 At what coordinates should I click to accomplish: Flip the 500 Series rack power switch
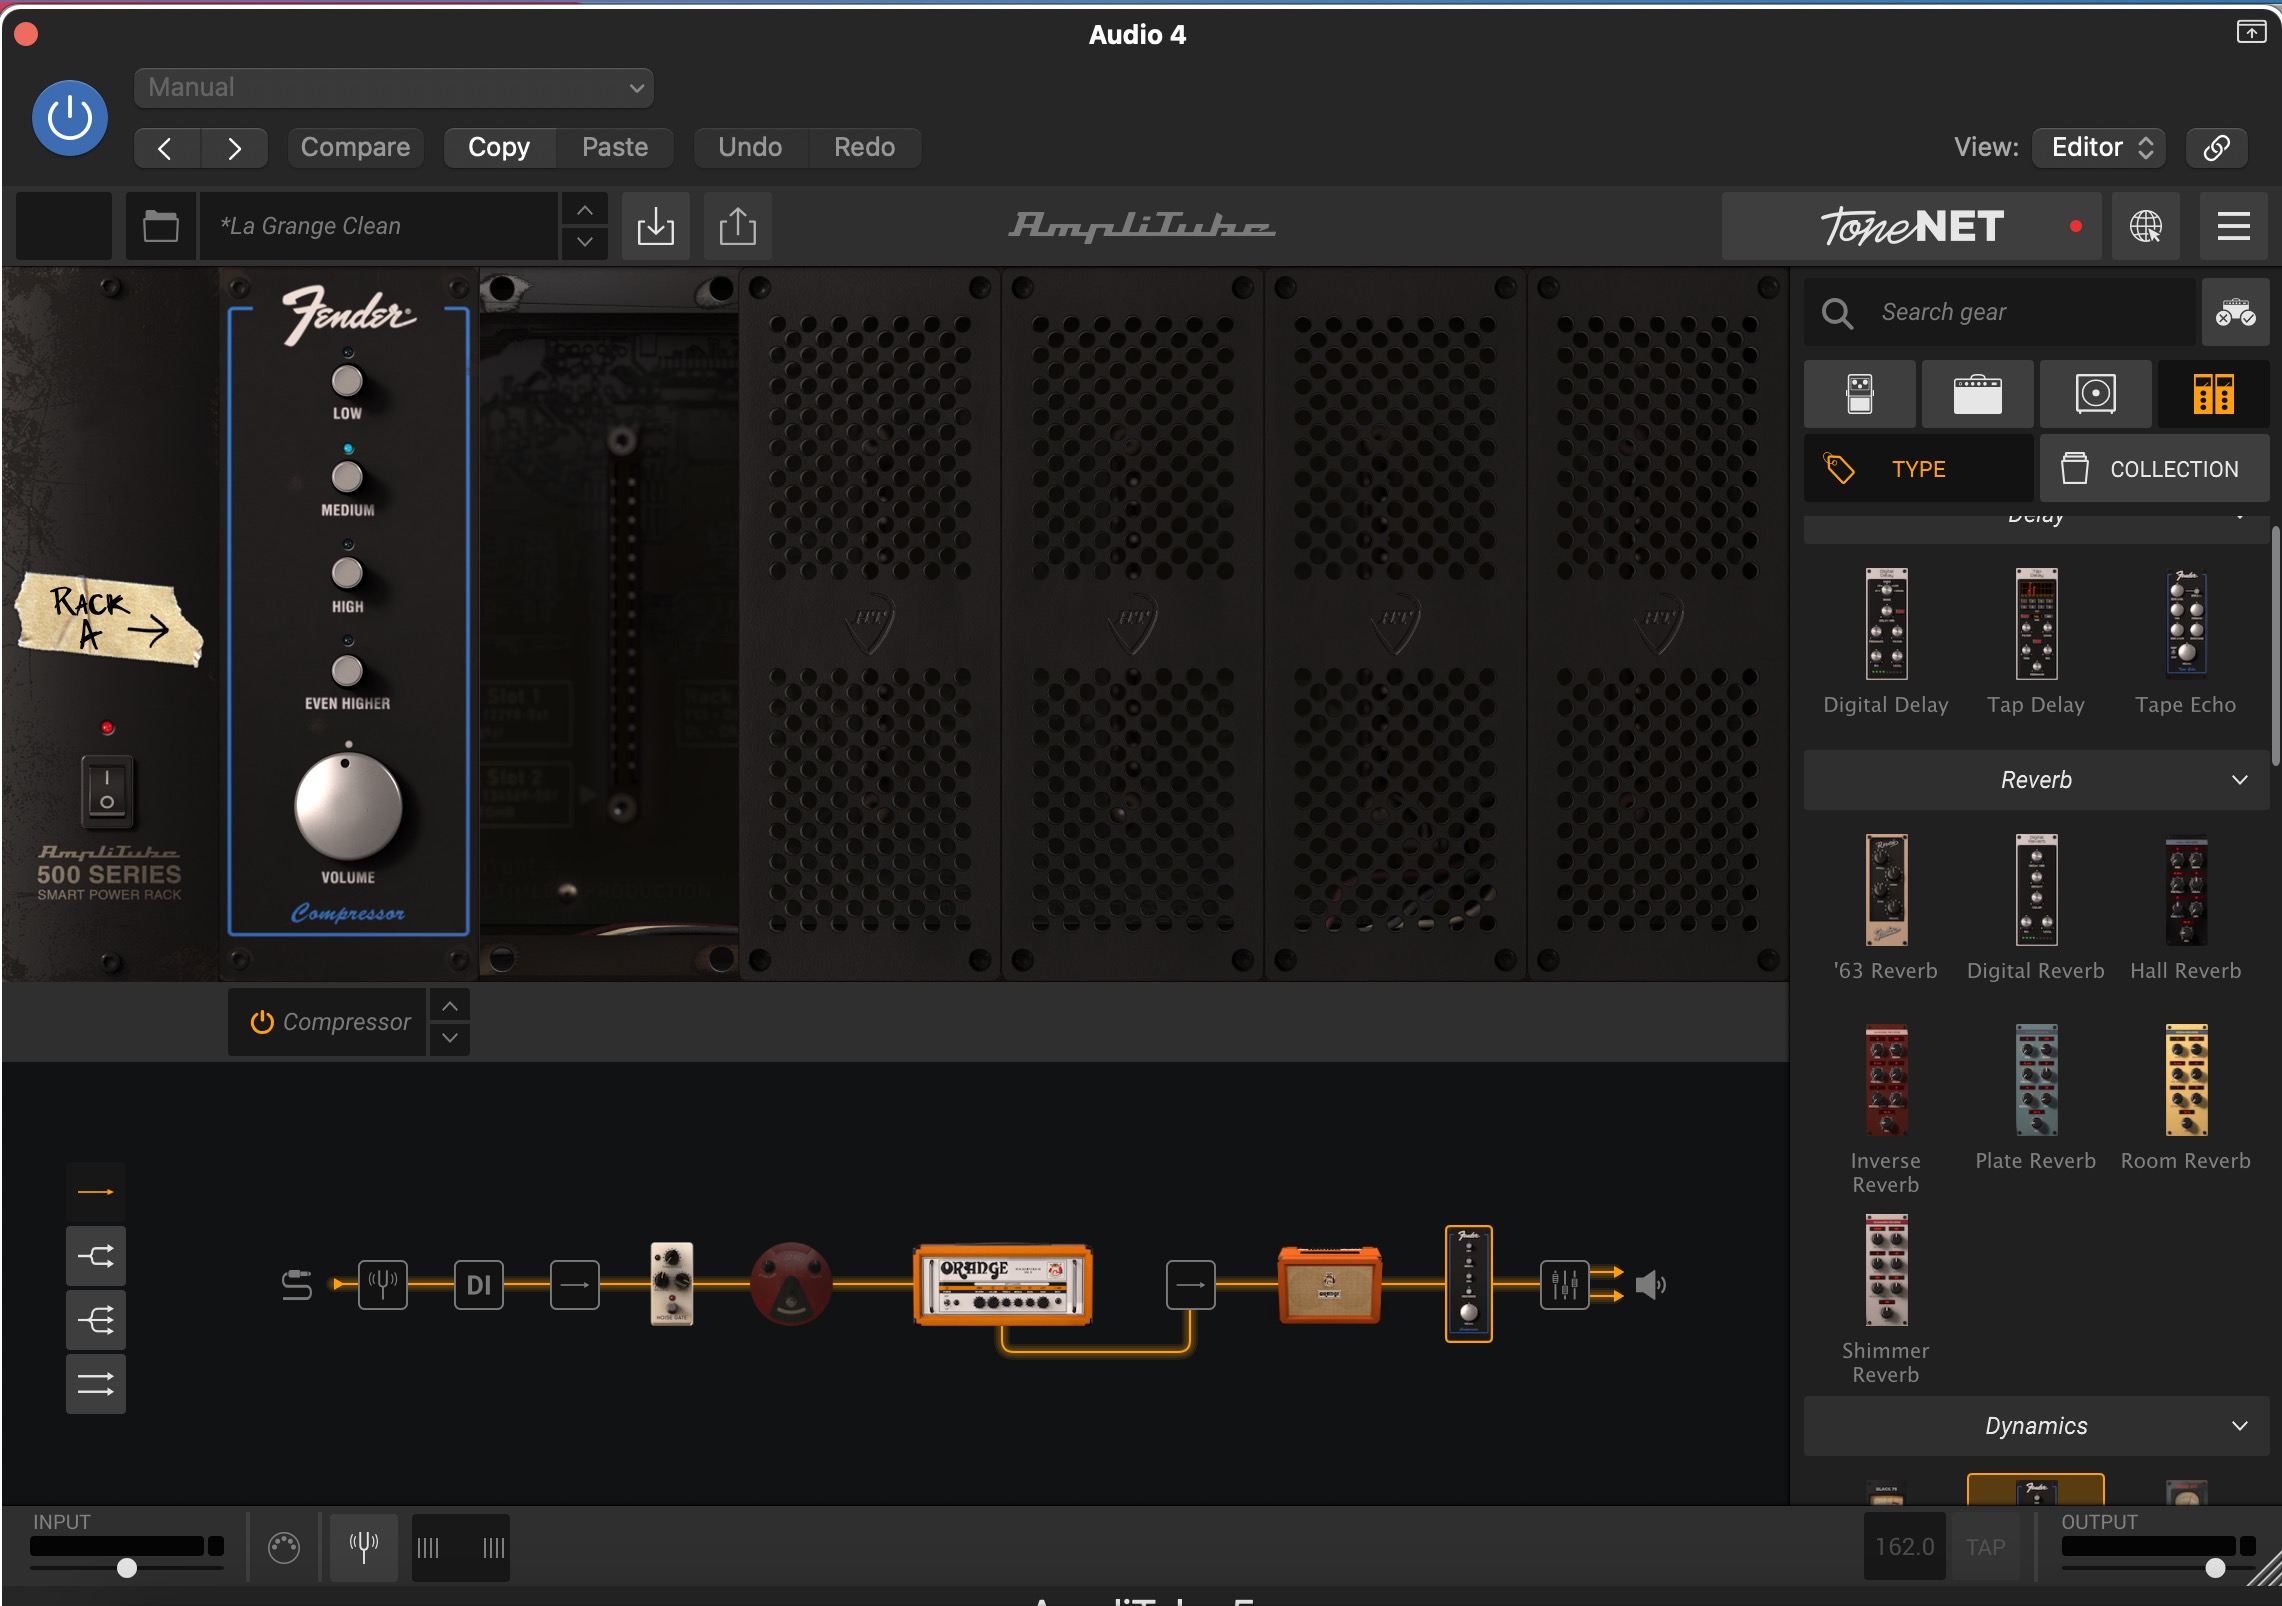107,791
